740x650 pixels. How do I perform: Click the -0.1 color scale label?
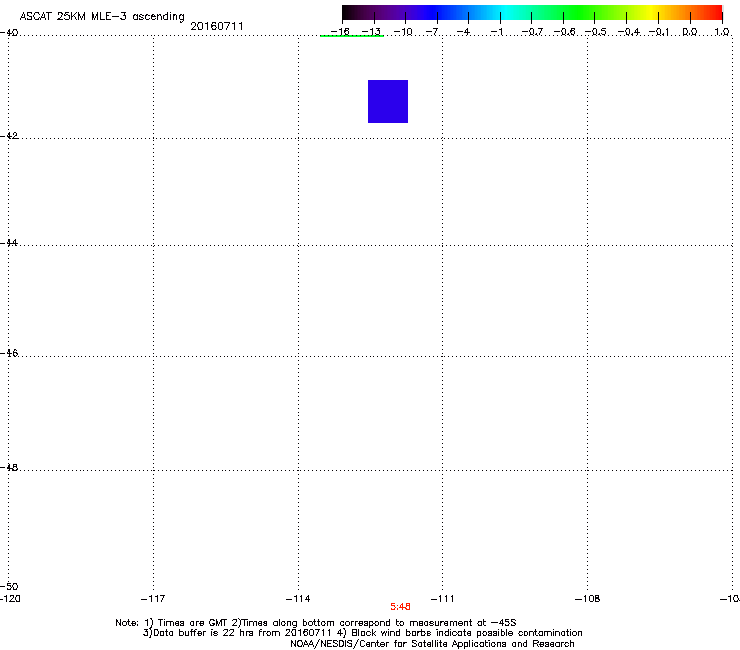coord(659,32)
